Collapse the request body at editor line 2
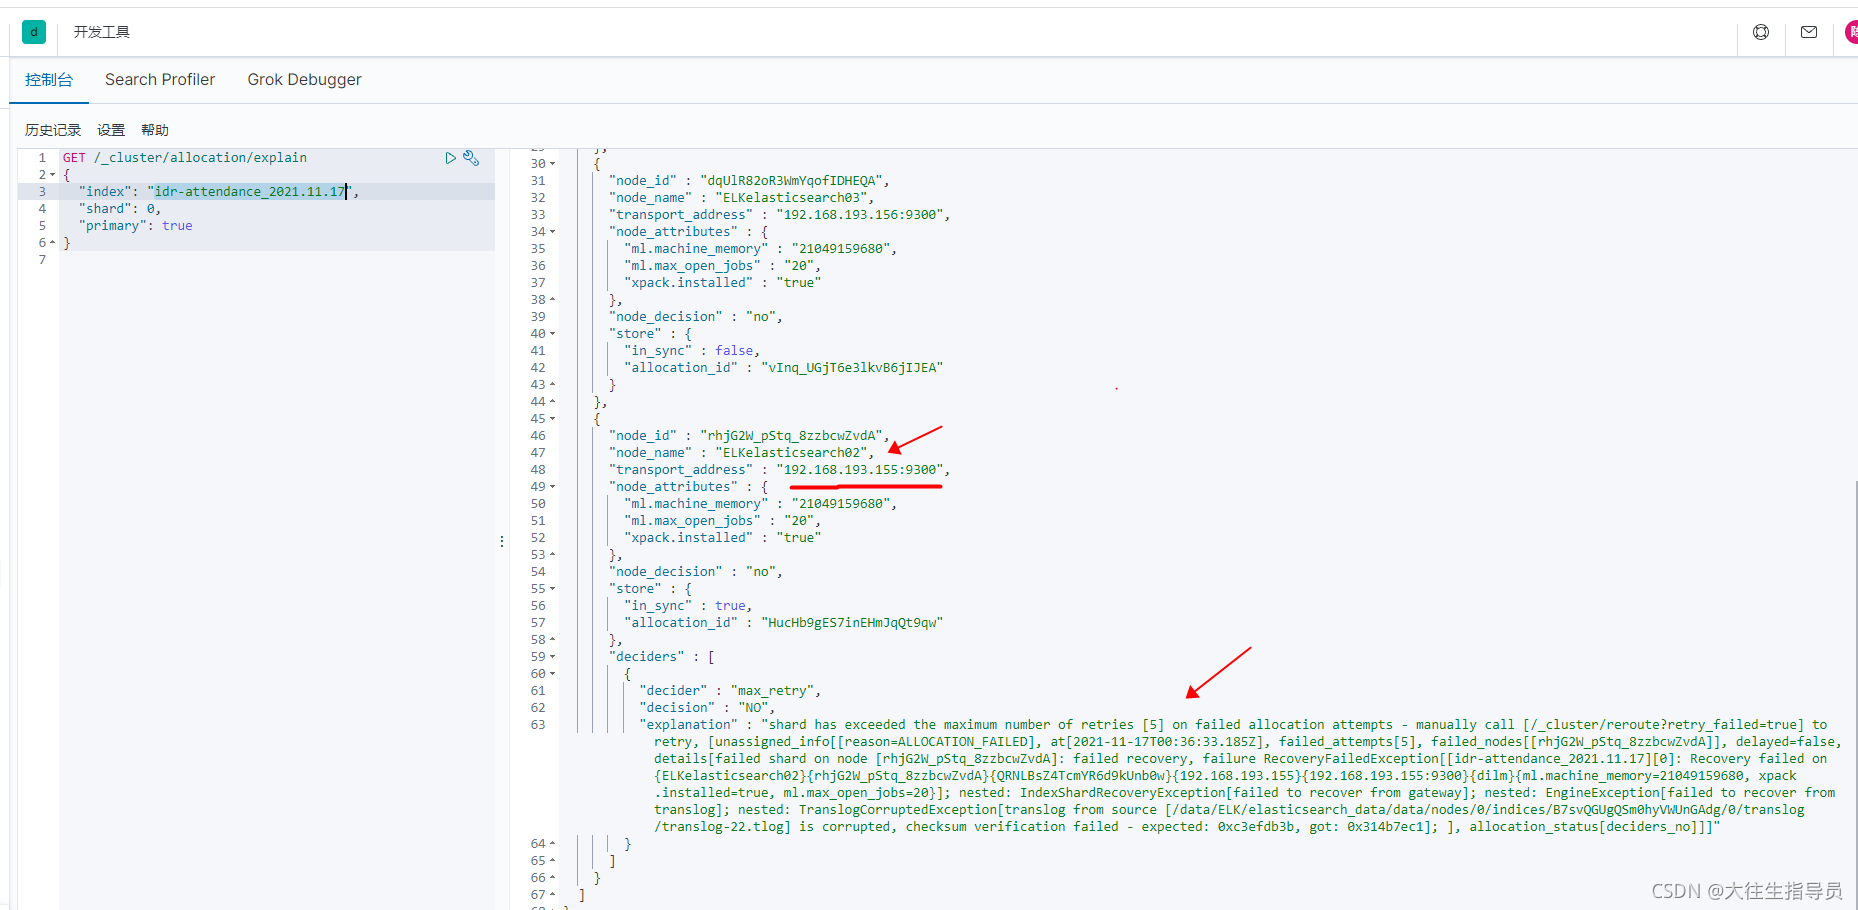1858x910 pixels. coord(53,175)
